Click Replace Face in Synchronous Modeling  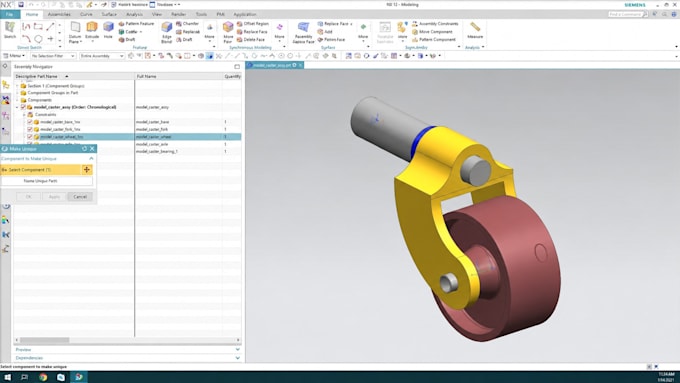pyautogui.click(x=252, y=32)
